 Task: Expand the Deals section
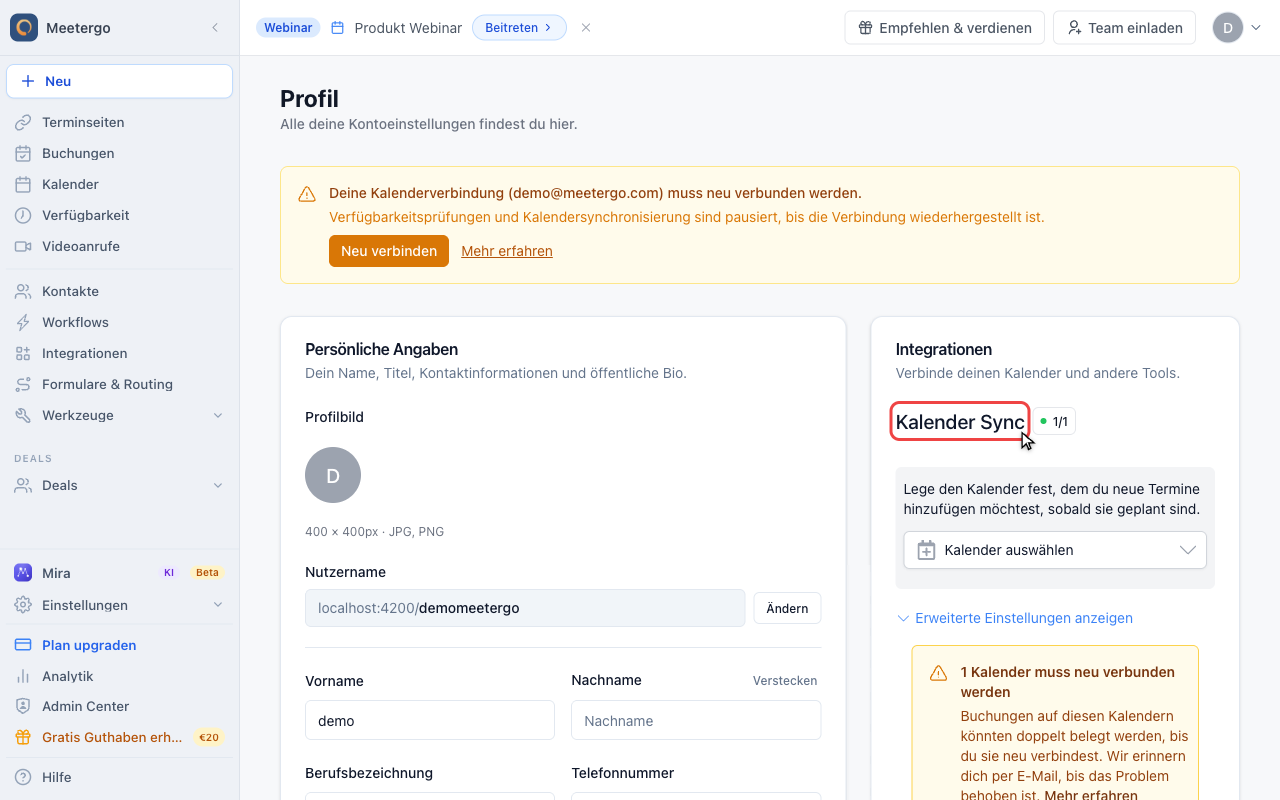(218, 485)
